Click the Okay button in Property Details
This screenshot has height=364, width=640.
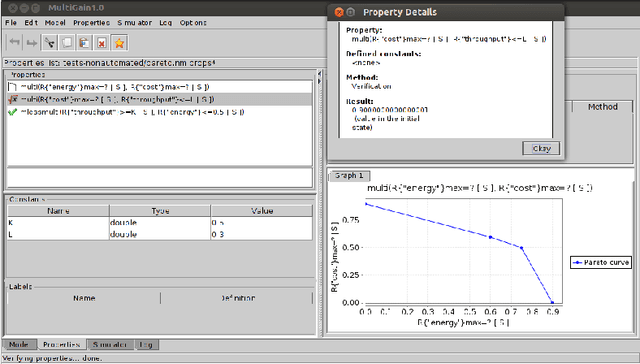click(541, 149)
